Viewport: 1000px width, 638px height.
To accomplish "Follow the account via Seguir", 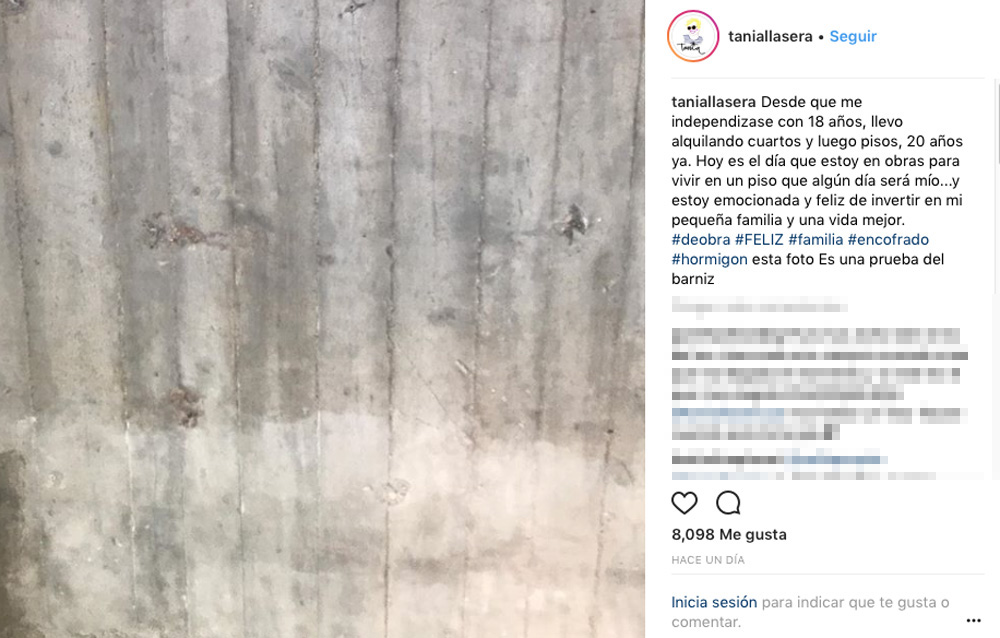I will [853, 36].
